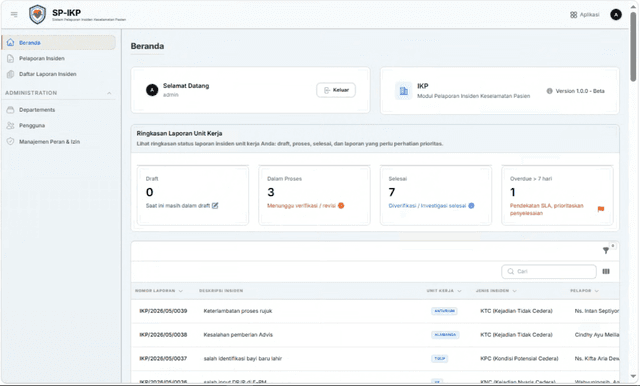The image size is (640, 386).
Task: Click the Deskripsi Insiden column header
Action: [x=221, y=291]
